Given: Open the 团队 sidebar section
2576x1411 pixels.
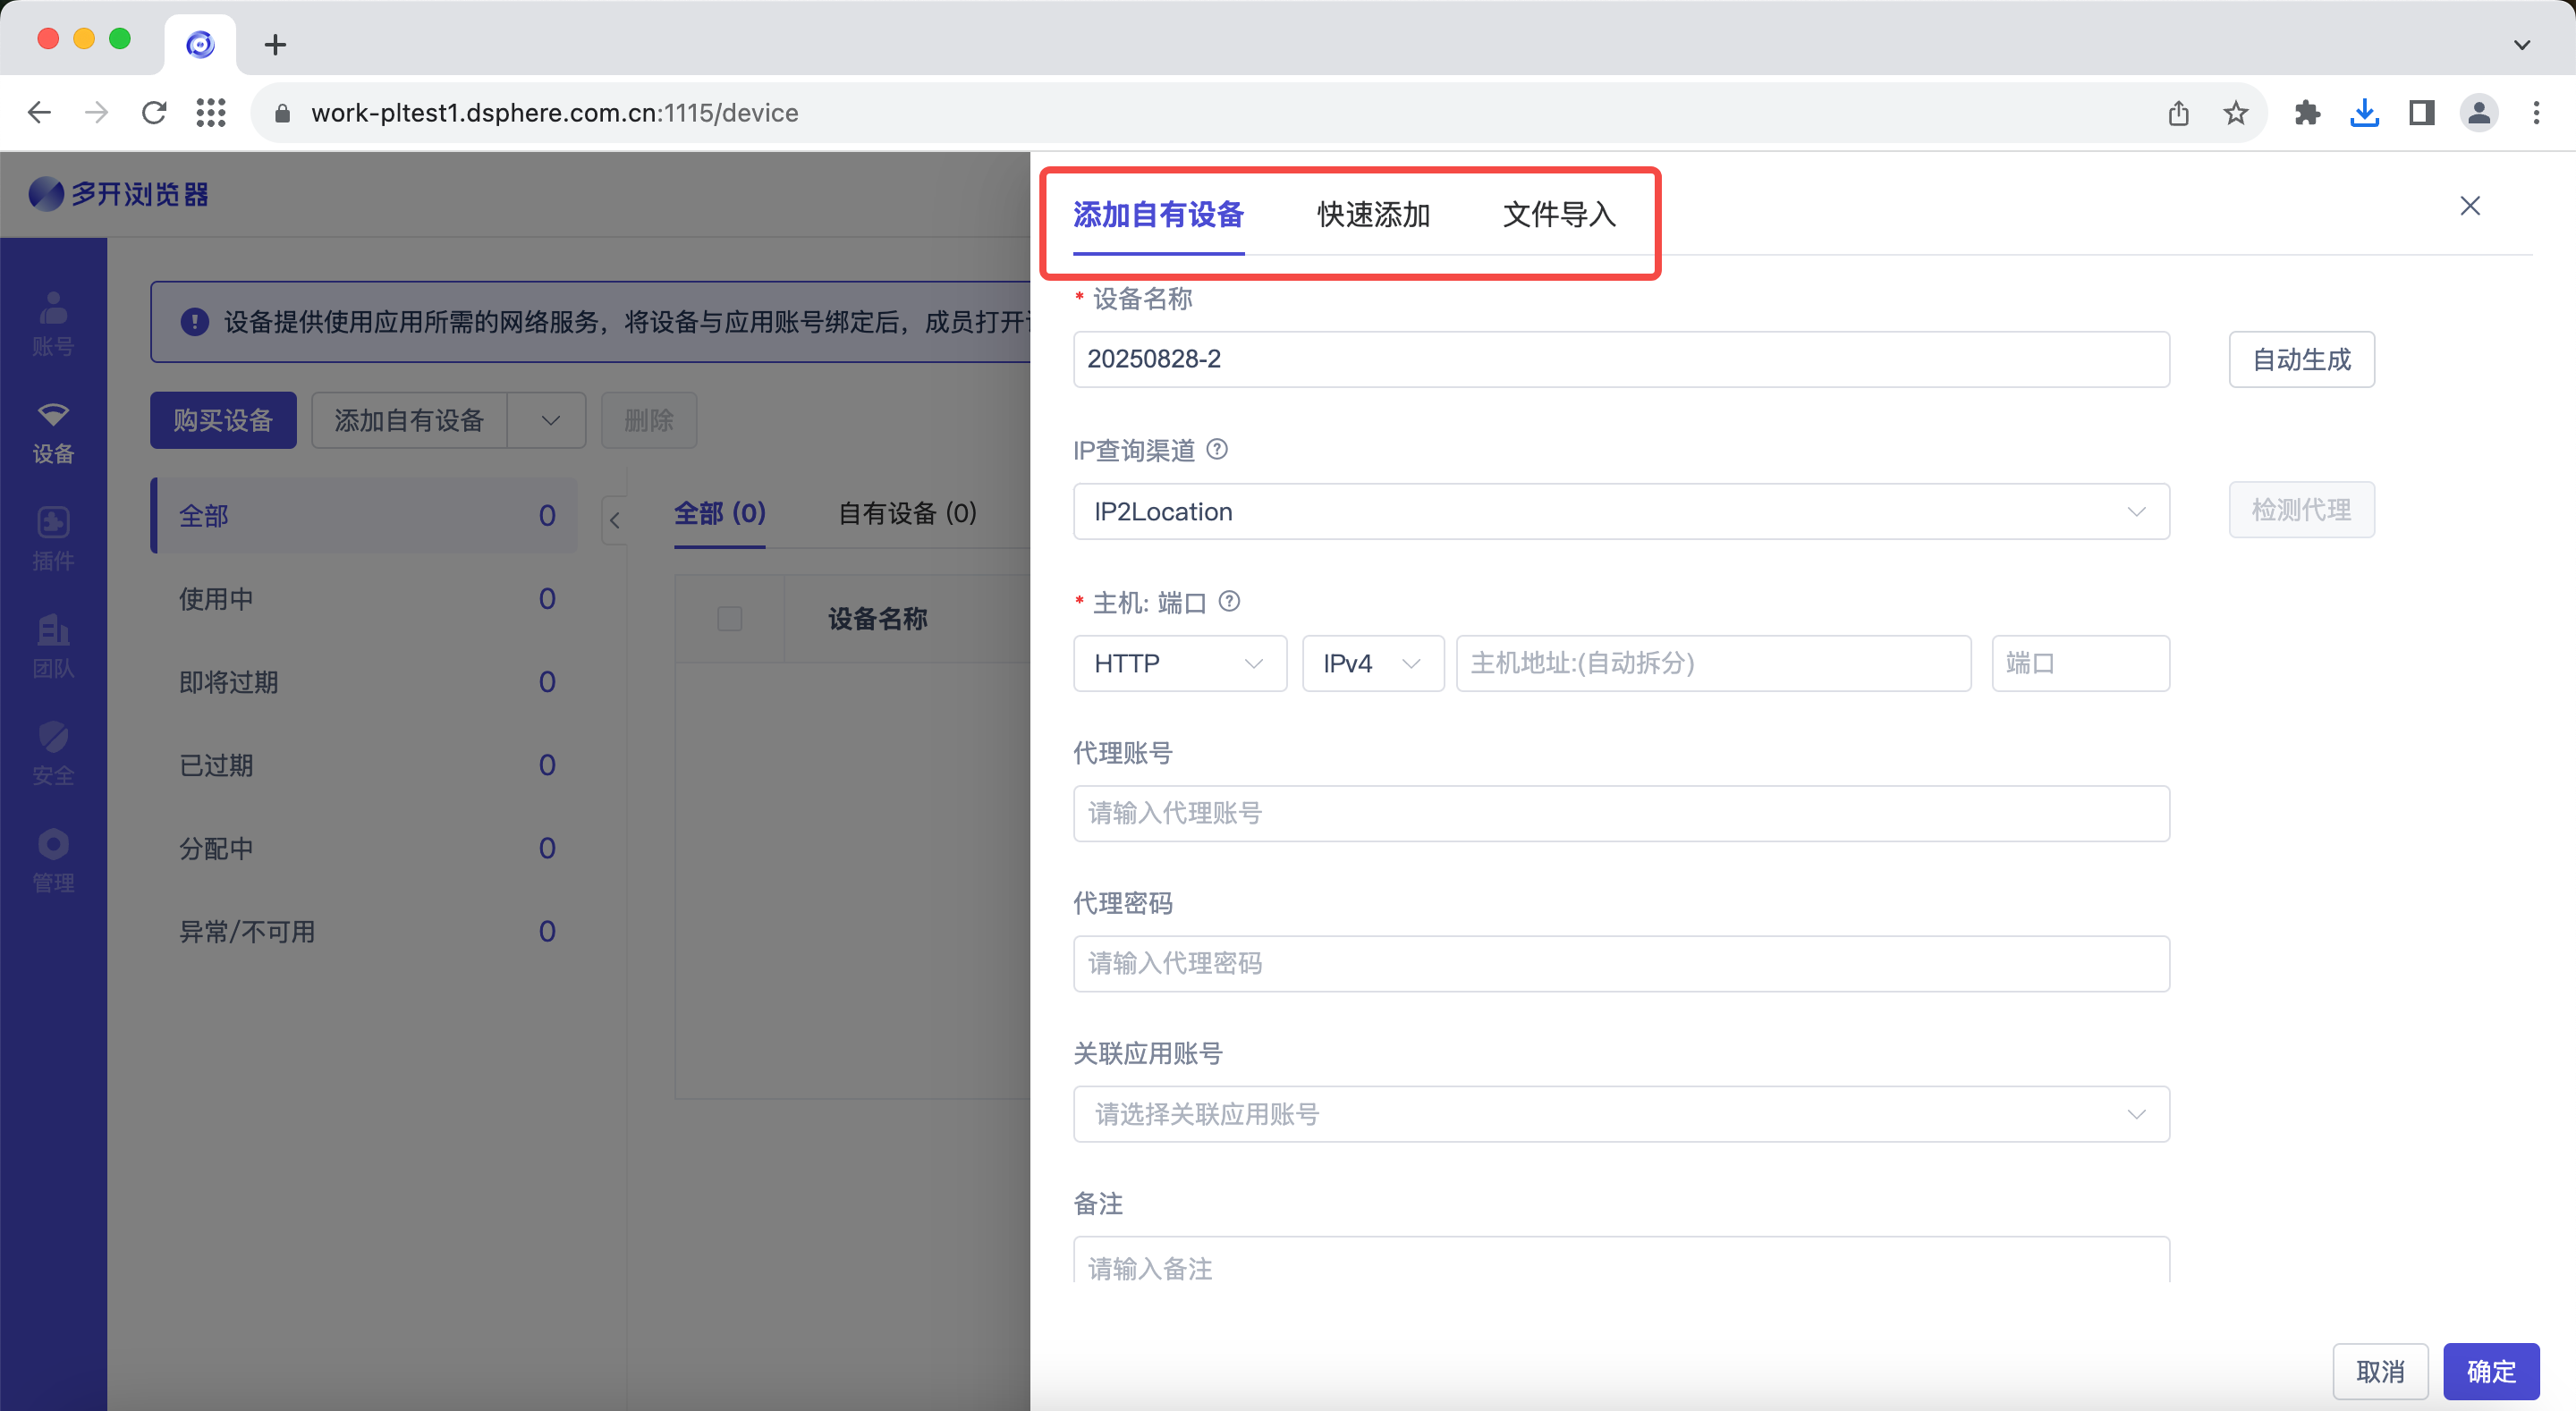Looking at the screenshot, I should coord(53,647).
